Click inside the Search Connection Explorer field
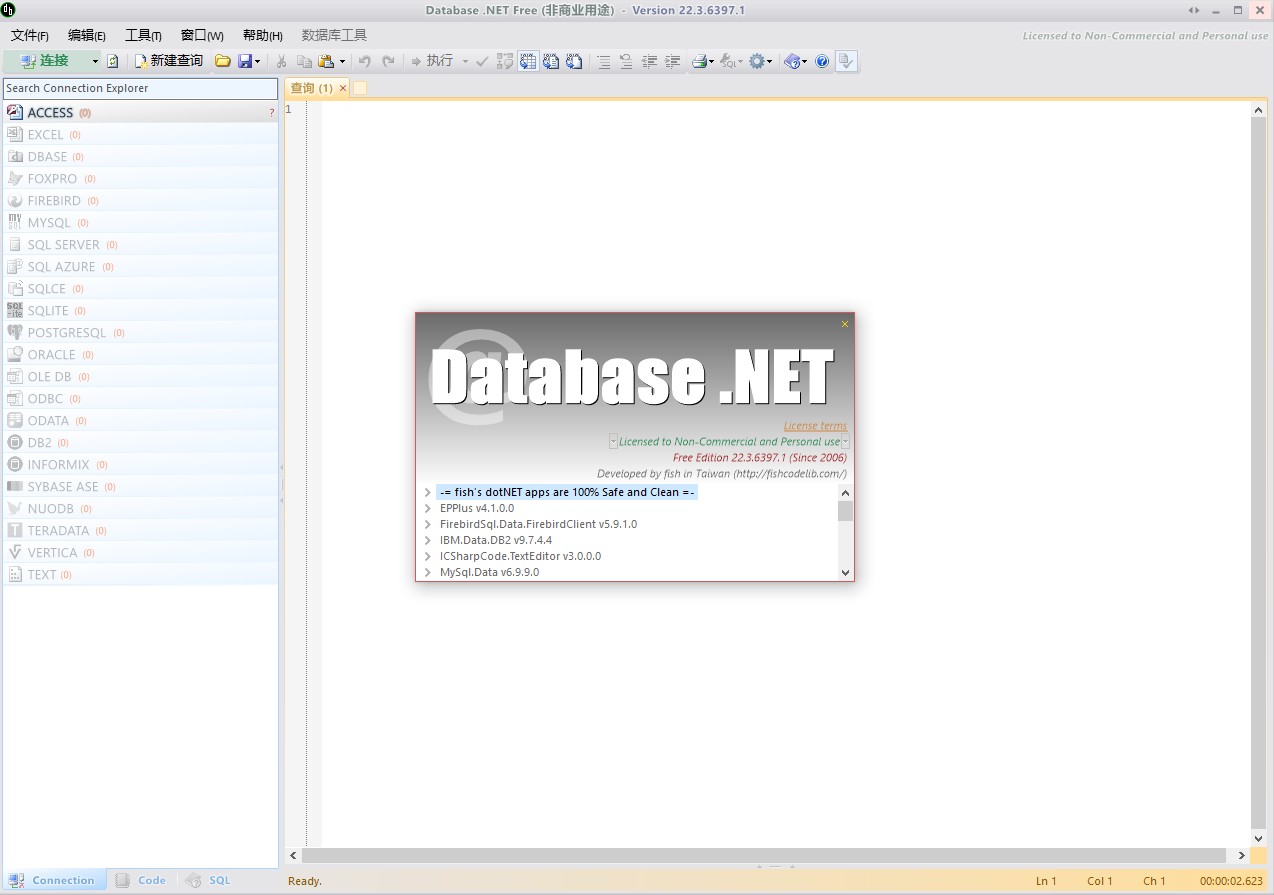The width and height of the screenshot is (1274, 895). [x=140, y=88]
